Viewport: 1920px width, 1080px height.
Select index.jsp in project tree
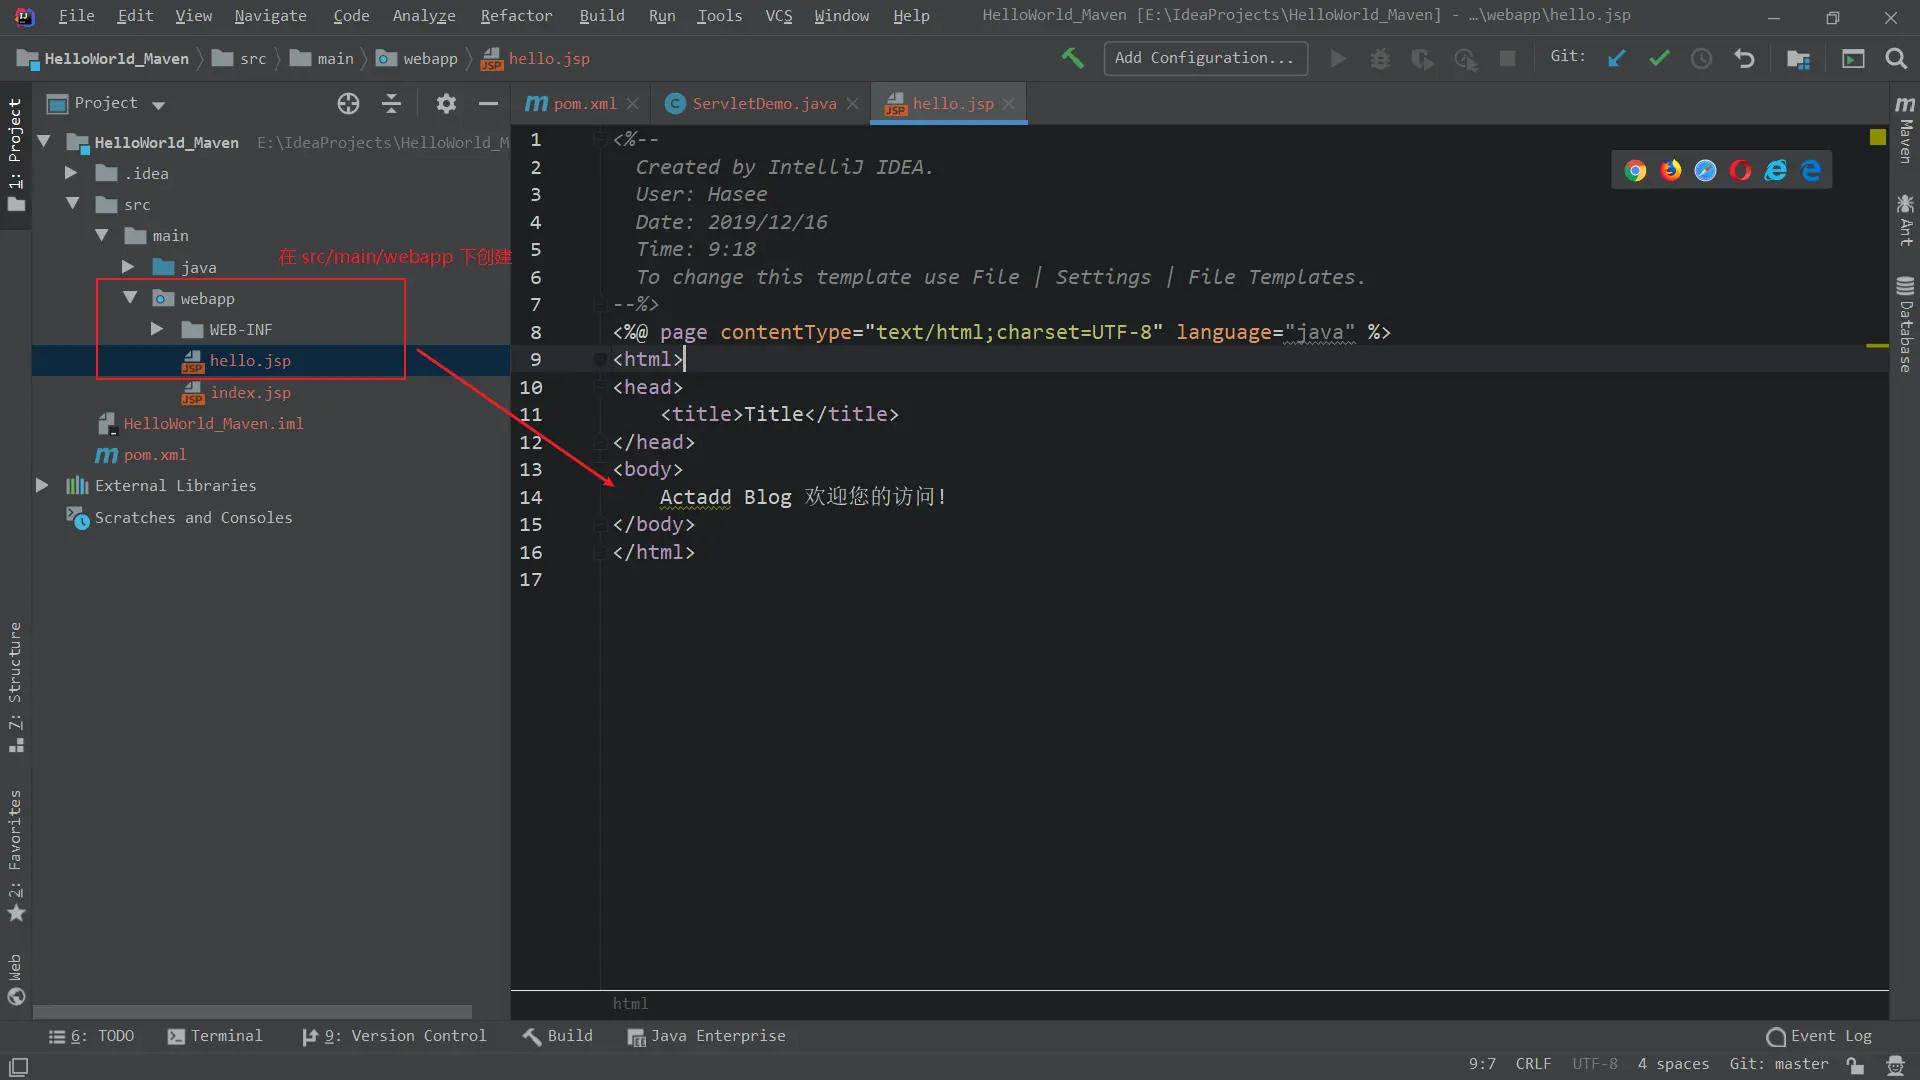250,392
